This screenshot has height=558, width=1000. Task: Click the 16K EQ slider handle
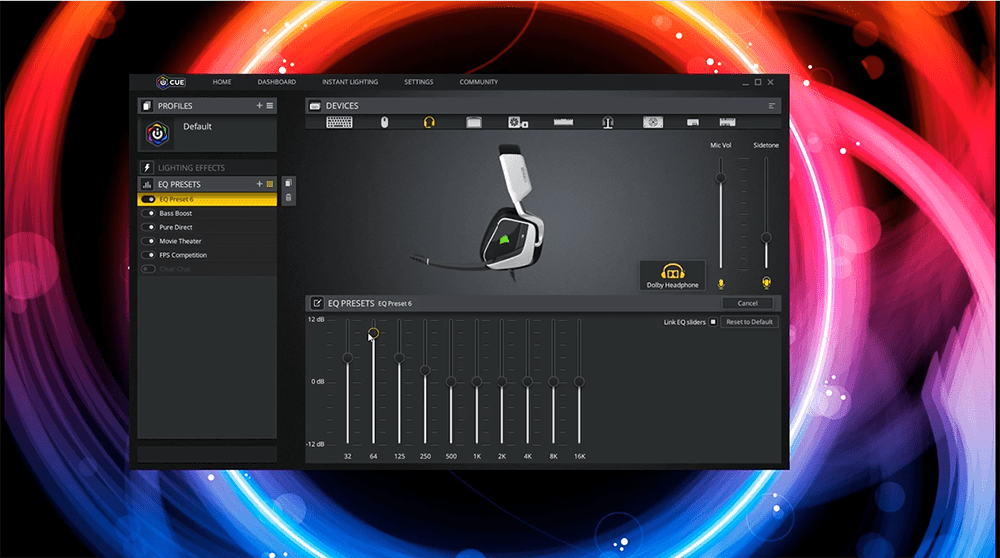(579, 381)
